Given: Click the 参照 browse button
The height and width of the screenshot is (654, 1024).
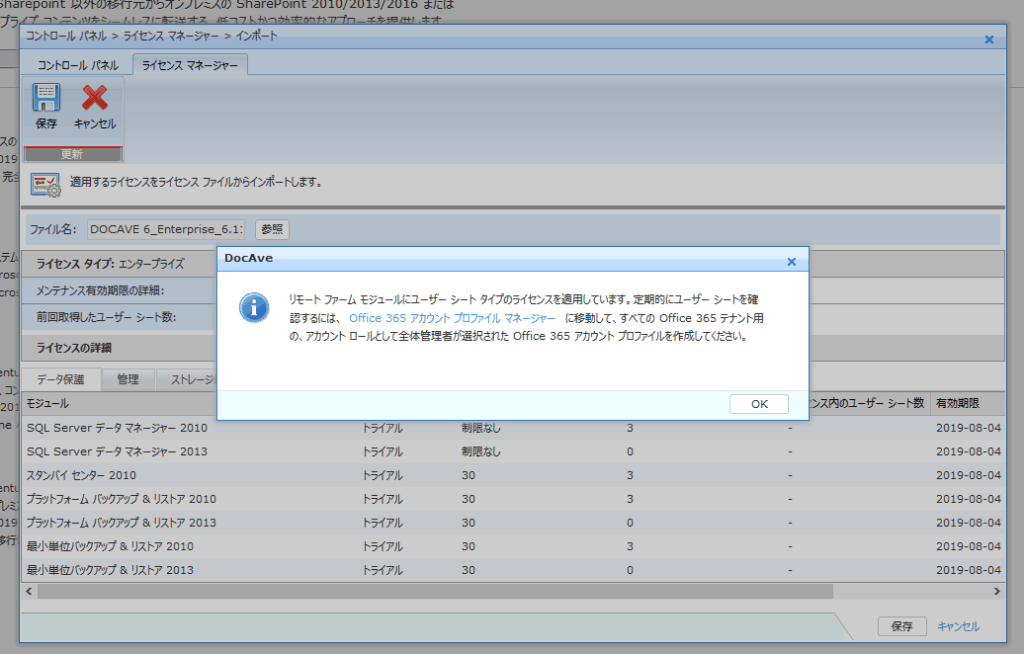Looking at the screenshot, I should point(272,229).
